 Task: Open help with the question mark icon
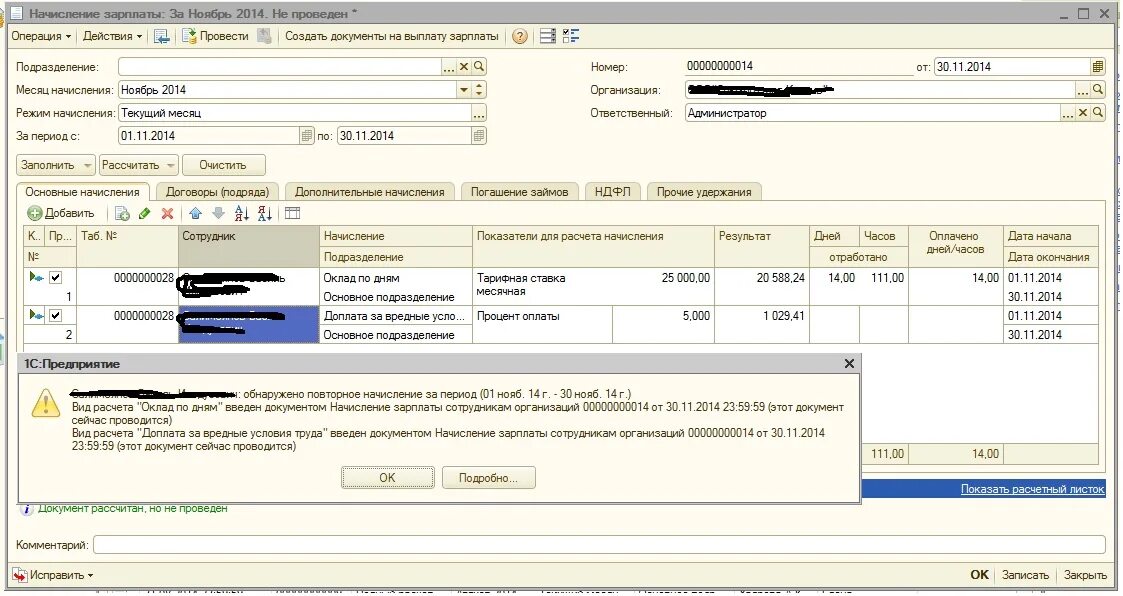point(520,37)
